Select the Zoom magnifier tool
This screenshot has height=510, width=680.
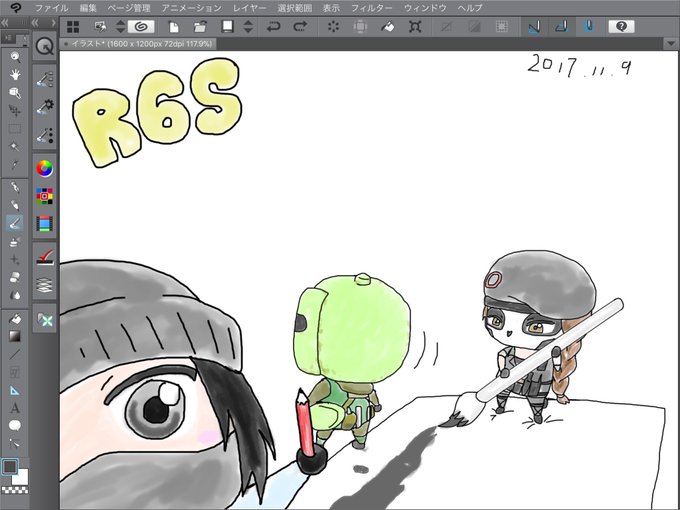click(x=15, y=56)
